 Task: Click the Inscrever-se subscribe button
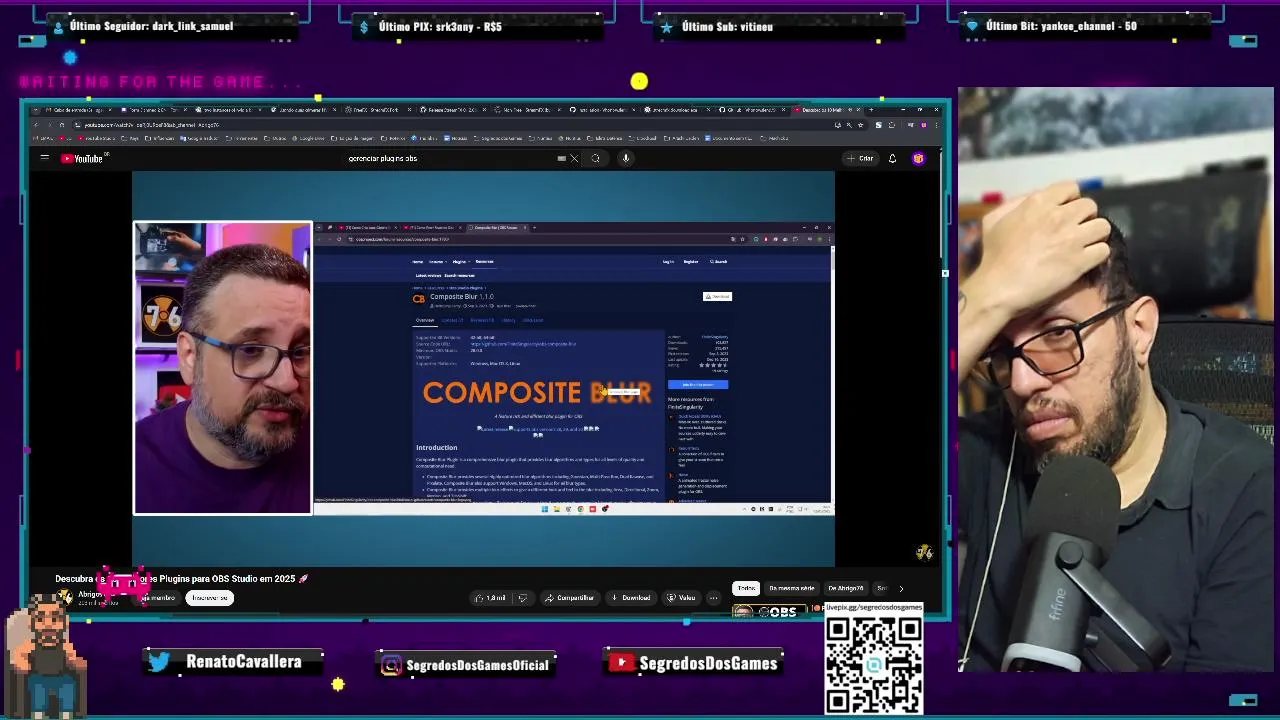click(x=209, y=598)
